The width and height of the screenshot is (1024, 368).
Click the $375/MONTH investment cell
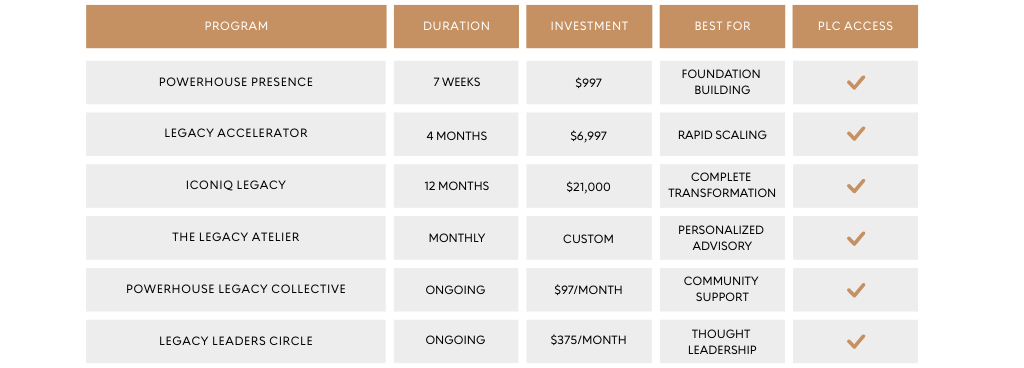[589, 341]
